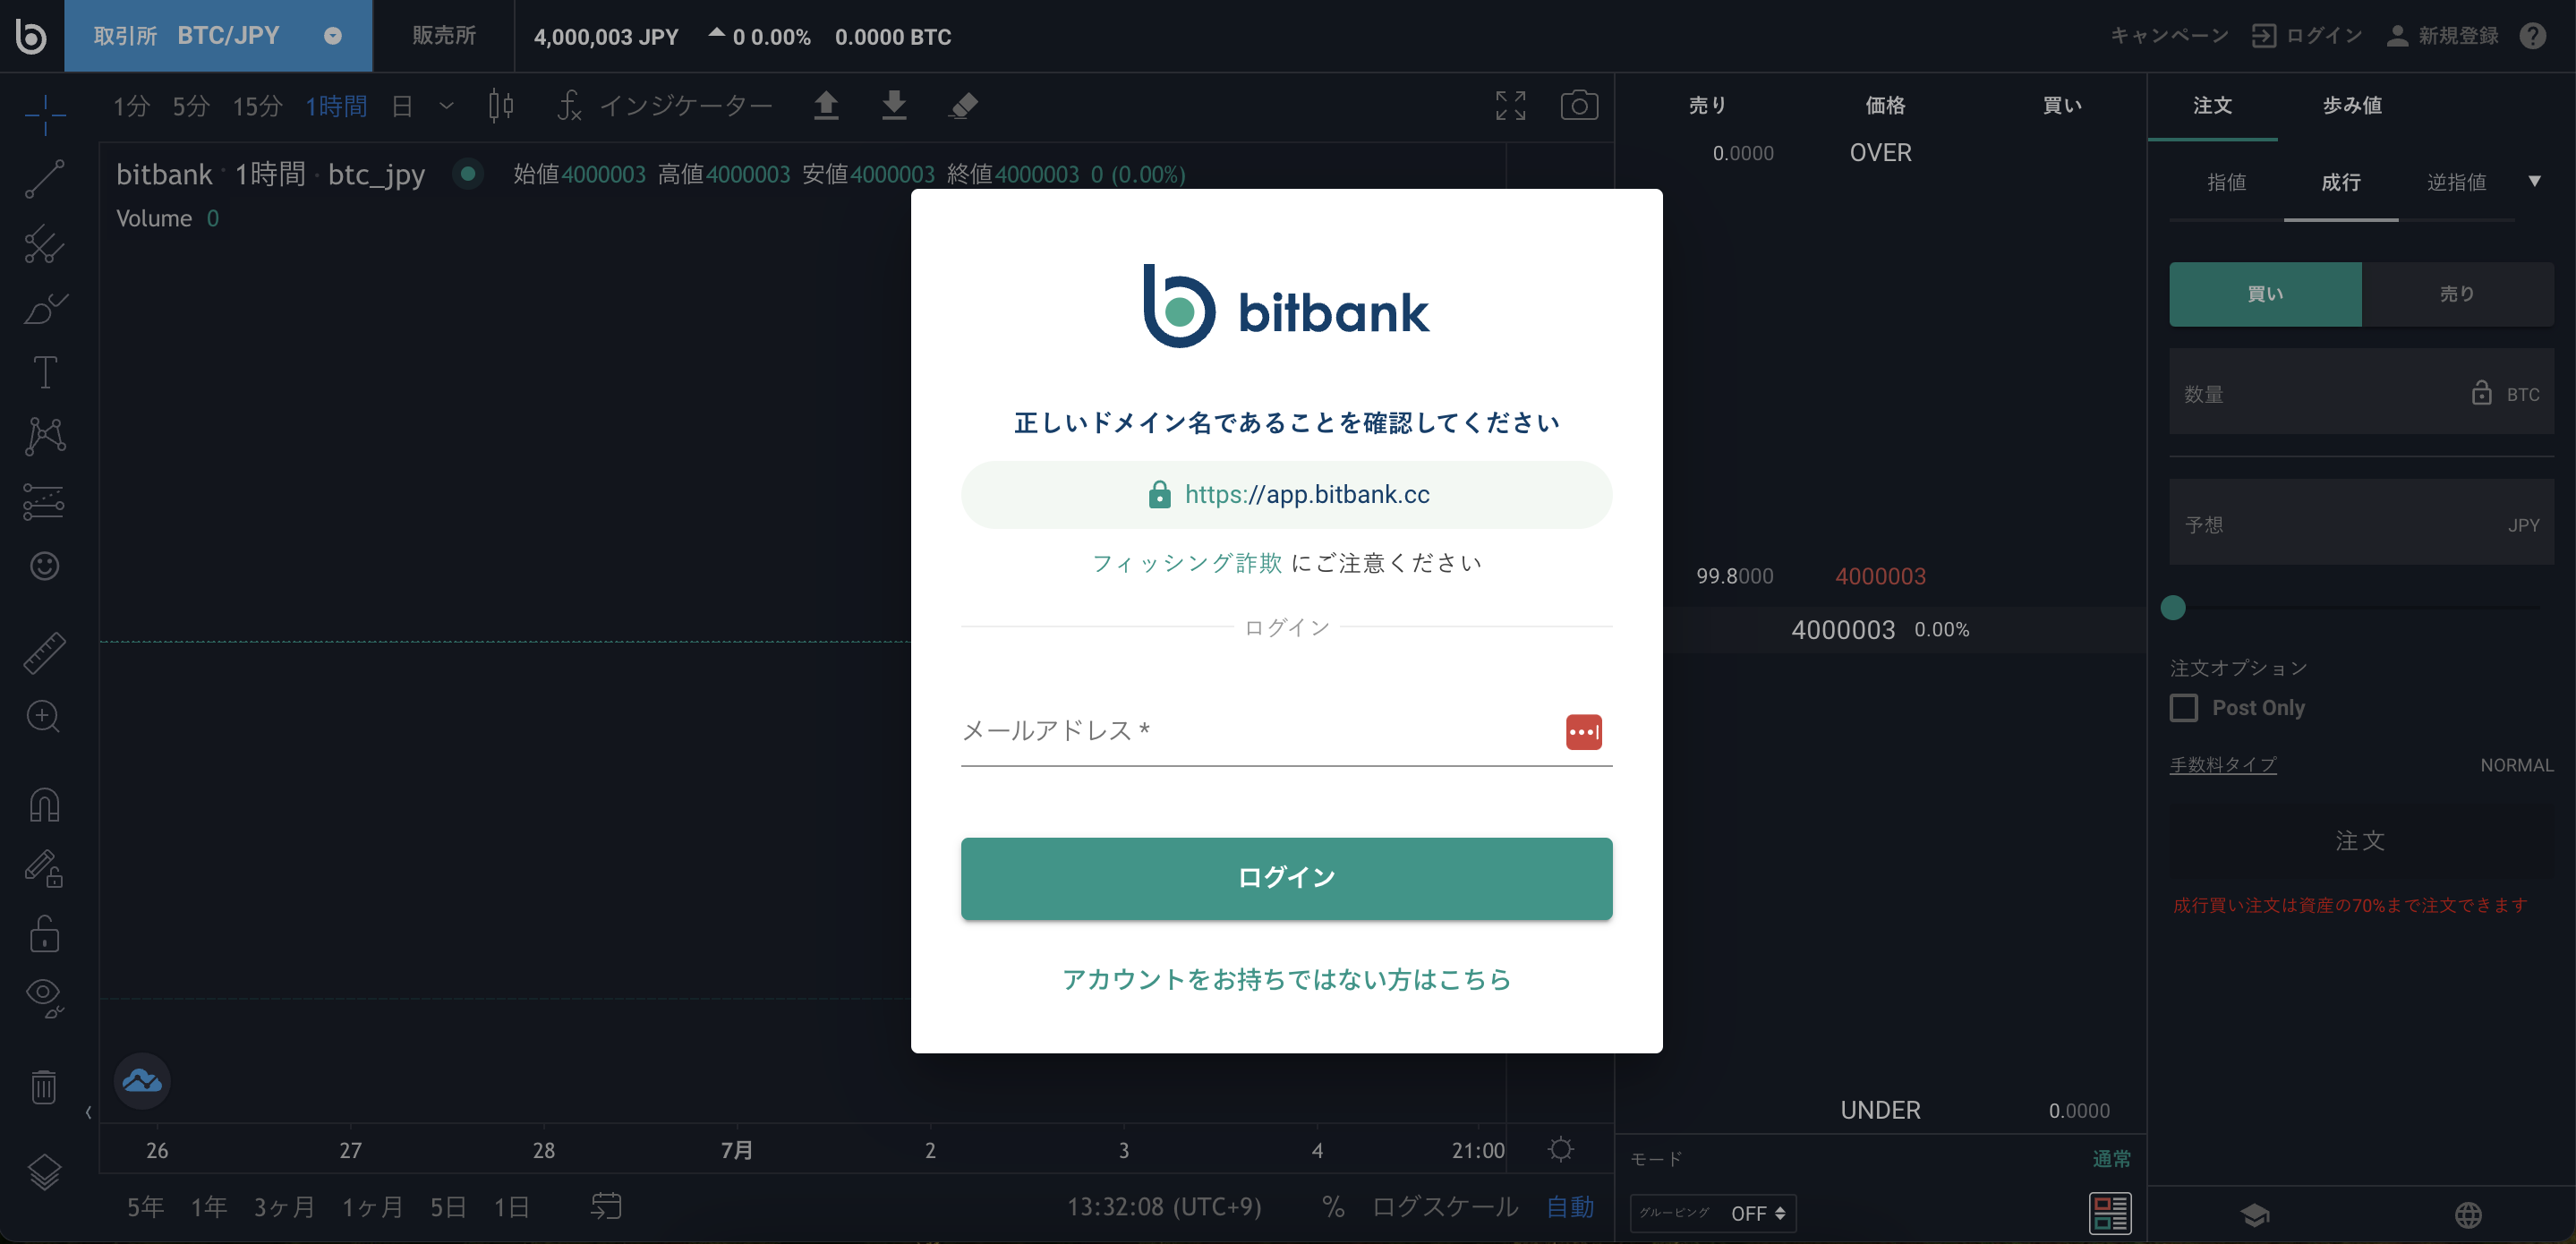
Task: Open the help question mark icon
Action: (2533, 36)
